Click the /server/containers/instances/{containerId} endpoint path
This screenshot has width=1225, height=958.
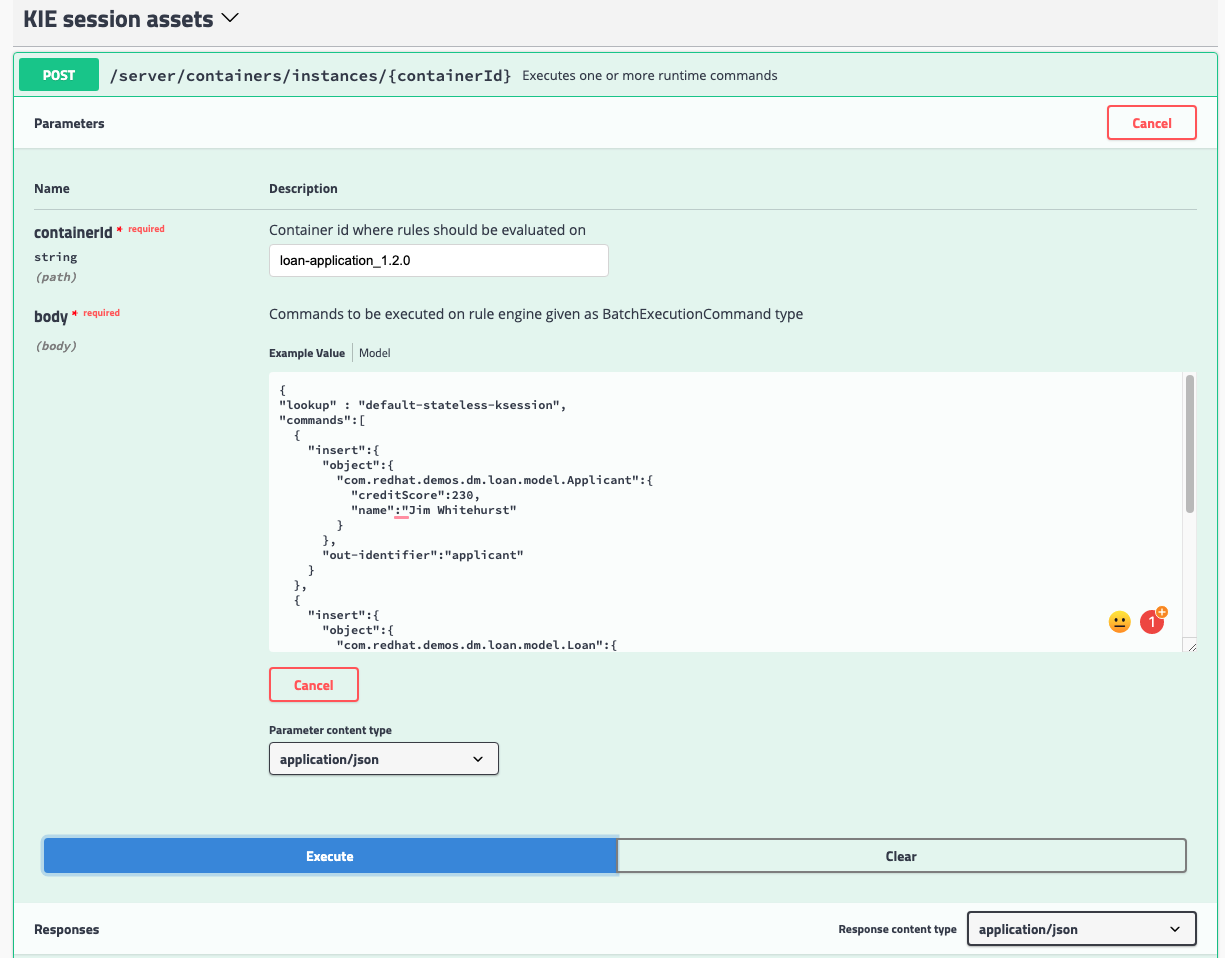[x=310, y=76]
